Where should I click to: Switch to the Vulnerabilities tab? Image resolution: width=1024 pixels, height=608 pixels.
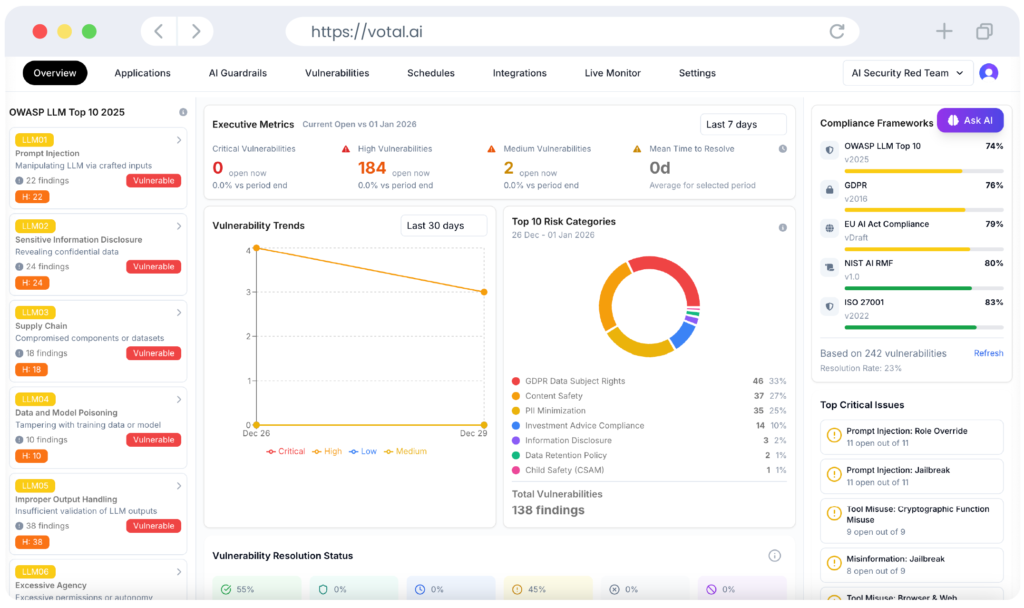point(336,73)
